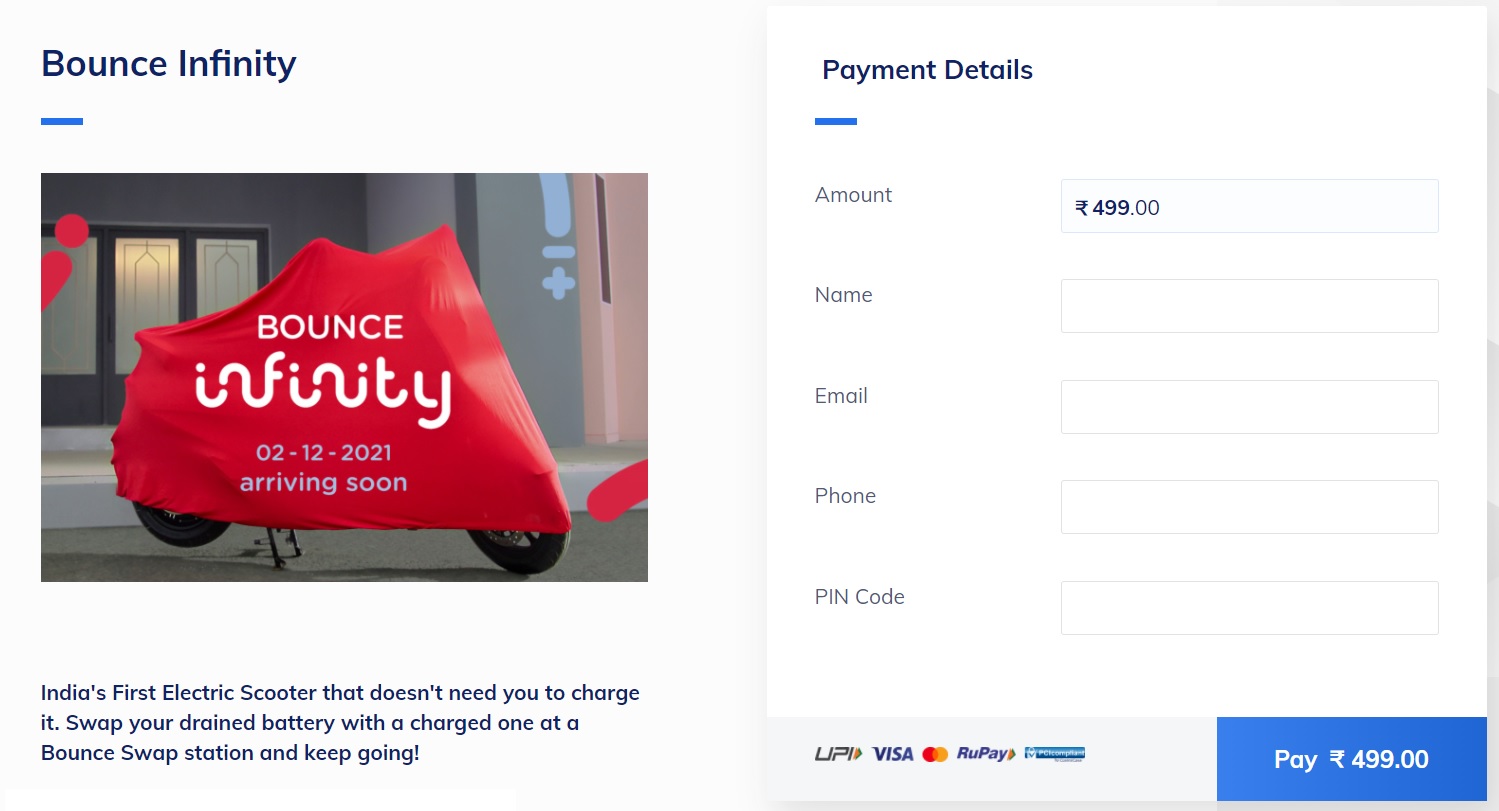Click the Phone field label
This screenshot has height=811, width=1499.
pos(845,496)
